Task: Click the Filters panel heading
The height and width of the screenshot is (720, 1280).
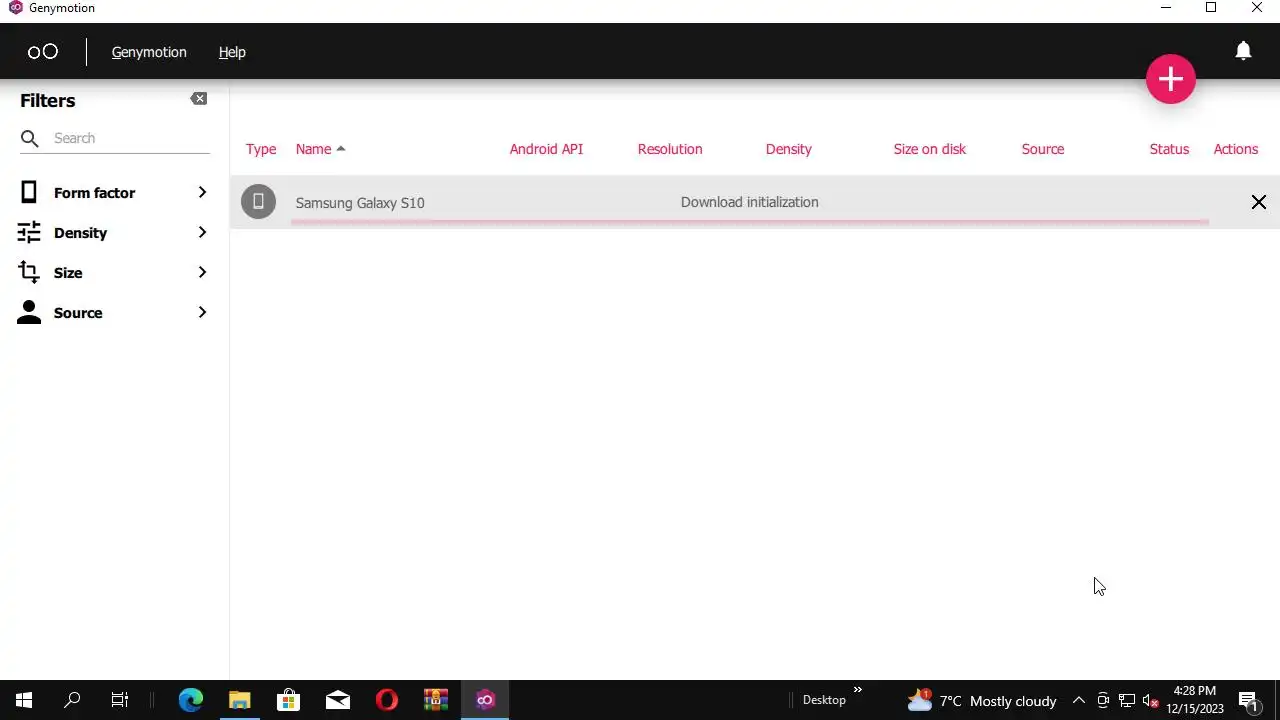Action: 47,100
